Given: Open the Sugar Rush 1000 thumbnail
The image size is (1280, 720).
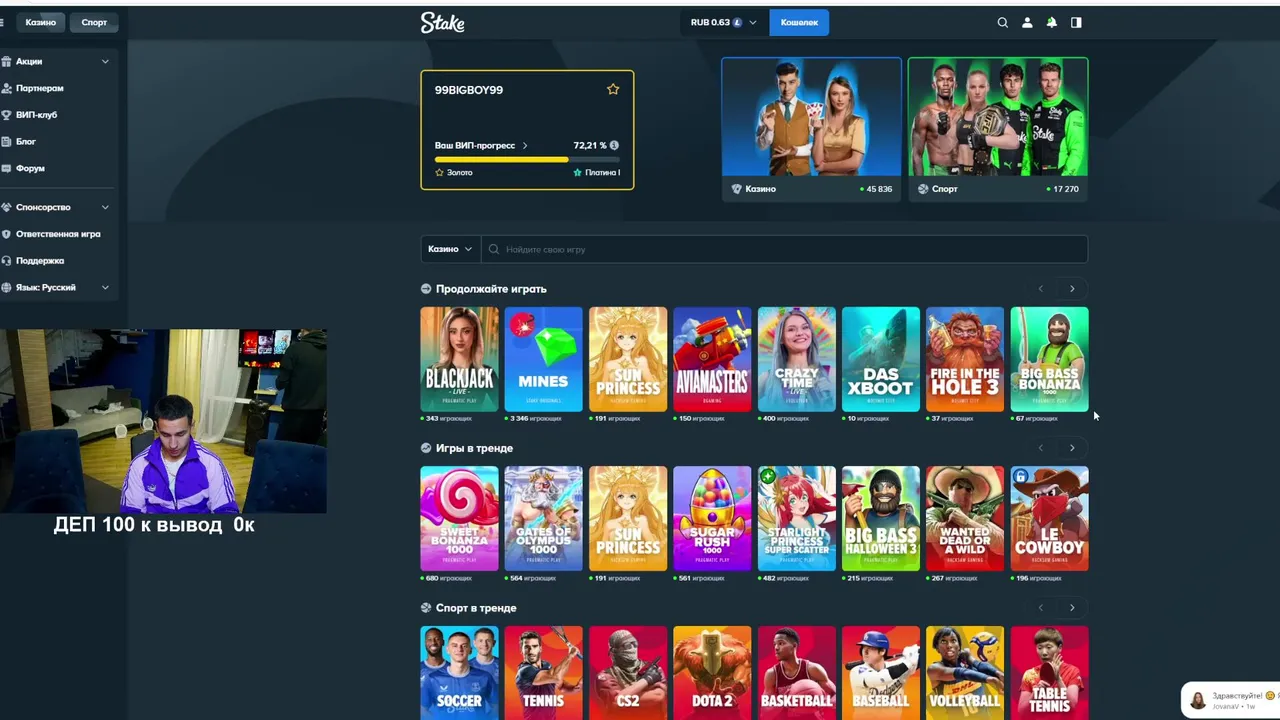Looking at the screenshot, I should coord(712,518).
